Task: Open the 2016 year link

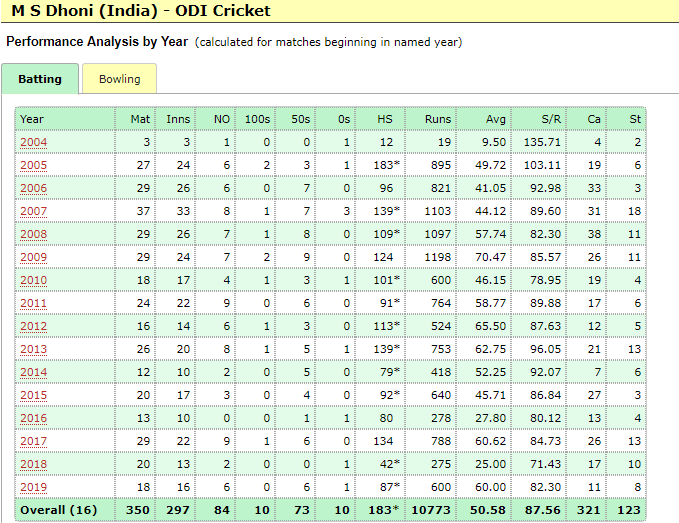Action: [33, 418]
